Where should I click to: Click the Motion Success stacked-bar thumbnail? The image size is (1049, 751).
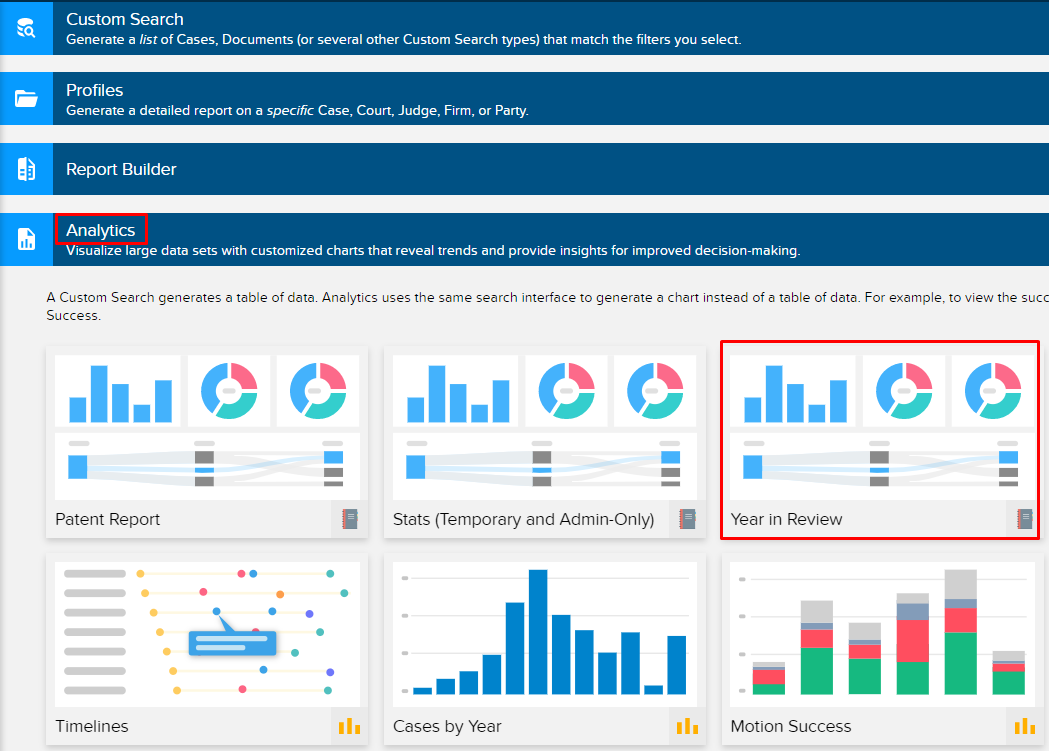pyautogui.click(x=882, y=634)
